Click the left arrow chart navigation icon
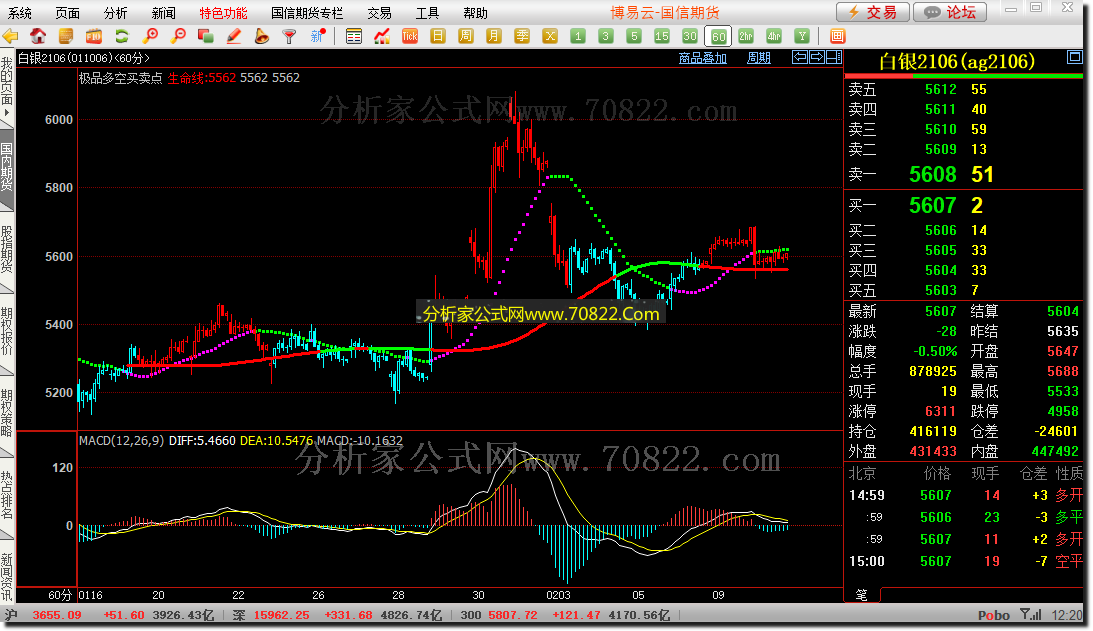This screenshot has height=631, width=1093. coord(800,57)
